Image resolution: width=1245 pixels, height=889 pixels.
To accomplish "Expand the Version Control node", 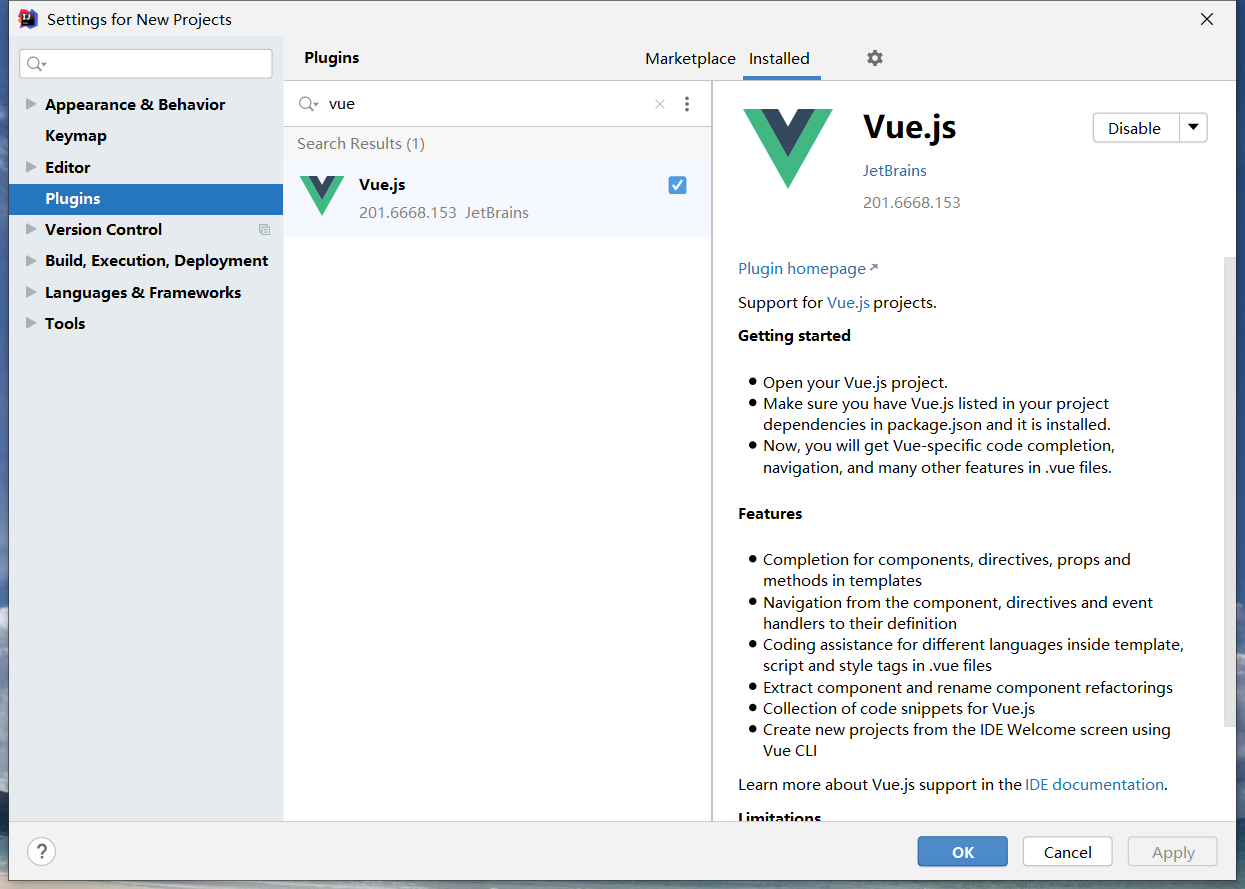I will tap(31, 229).
